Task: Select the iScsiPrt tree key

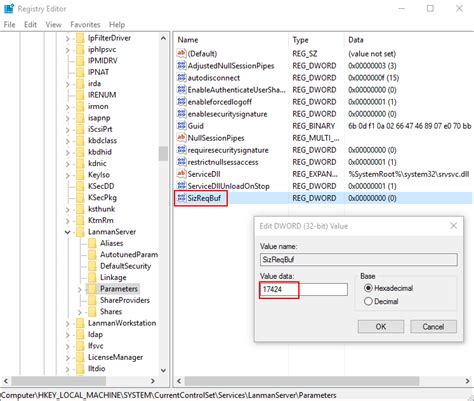Action: point(100,129)
